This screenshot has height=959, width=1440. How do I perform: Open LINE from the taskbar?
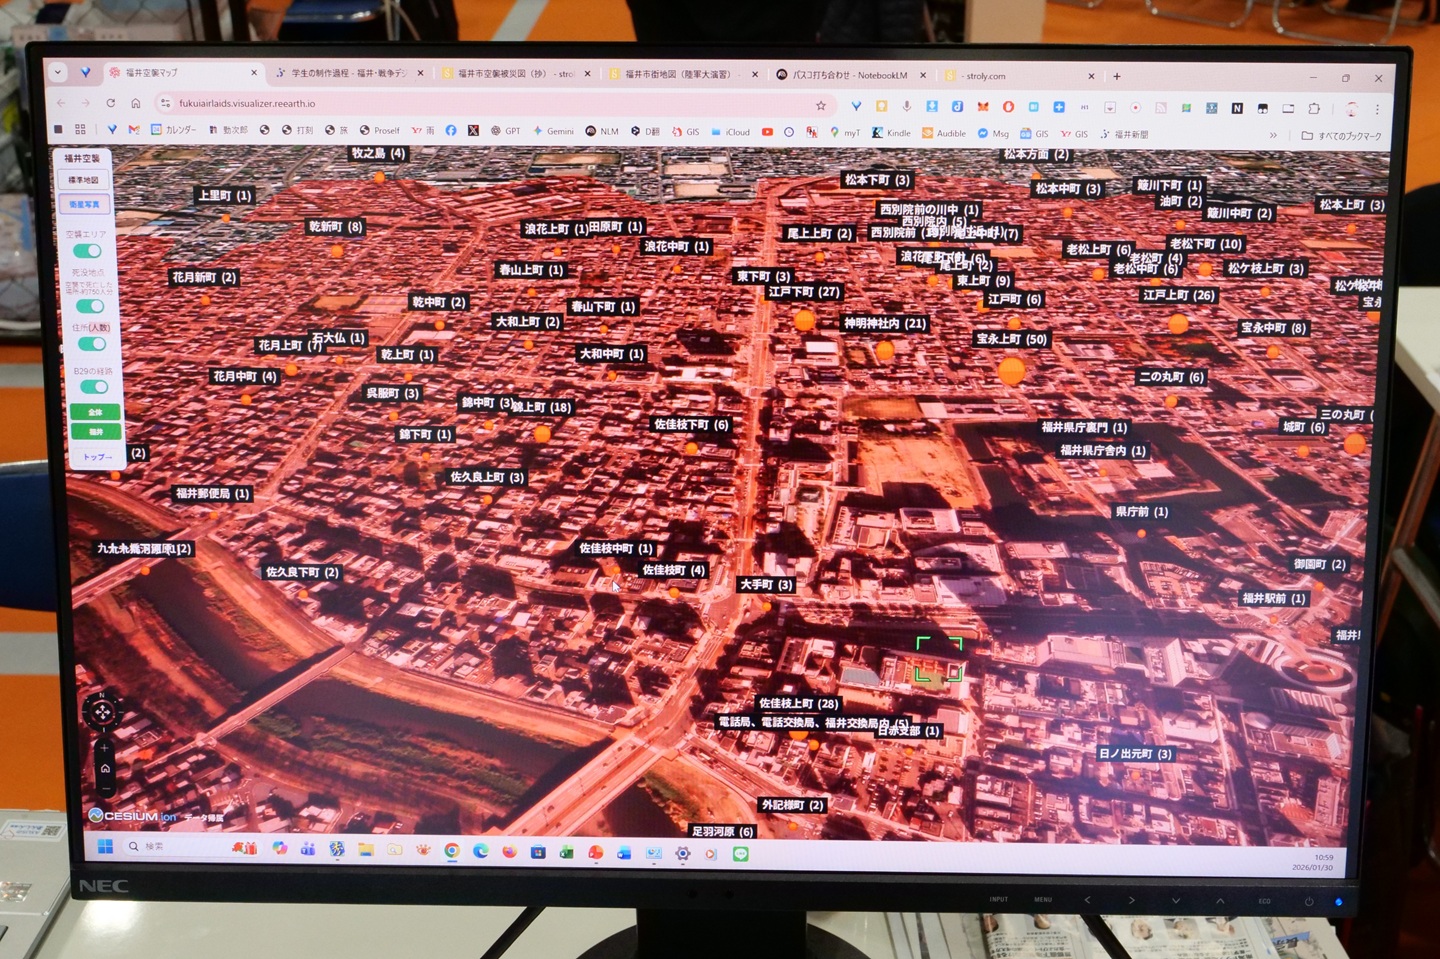[x=741, y=854]
